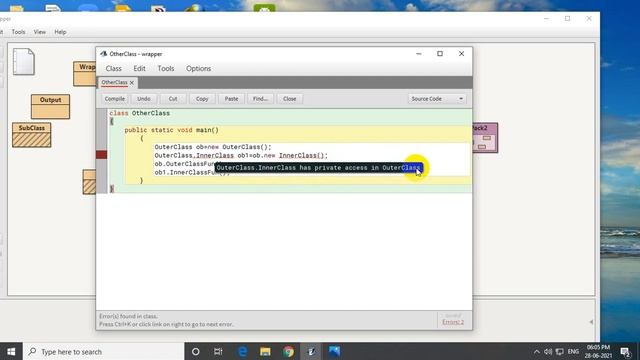Open File Explorer from the taskbar
Viewport: 640px width, 360px height.
point(265,351)
